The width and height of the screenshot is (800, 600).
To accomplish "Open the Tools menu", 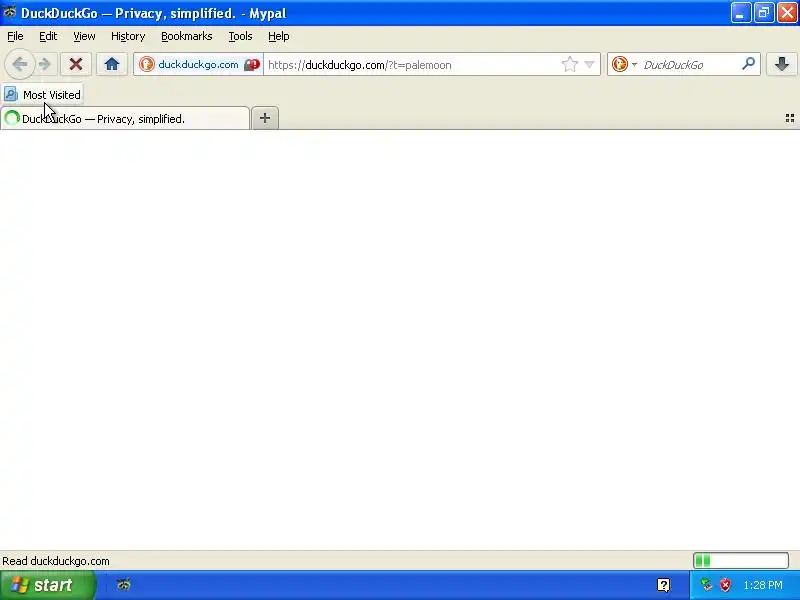I will (x=240, y=36).
